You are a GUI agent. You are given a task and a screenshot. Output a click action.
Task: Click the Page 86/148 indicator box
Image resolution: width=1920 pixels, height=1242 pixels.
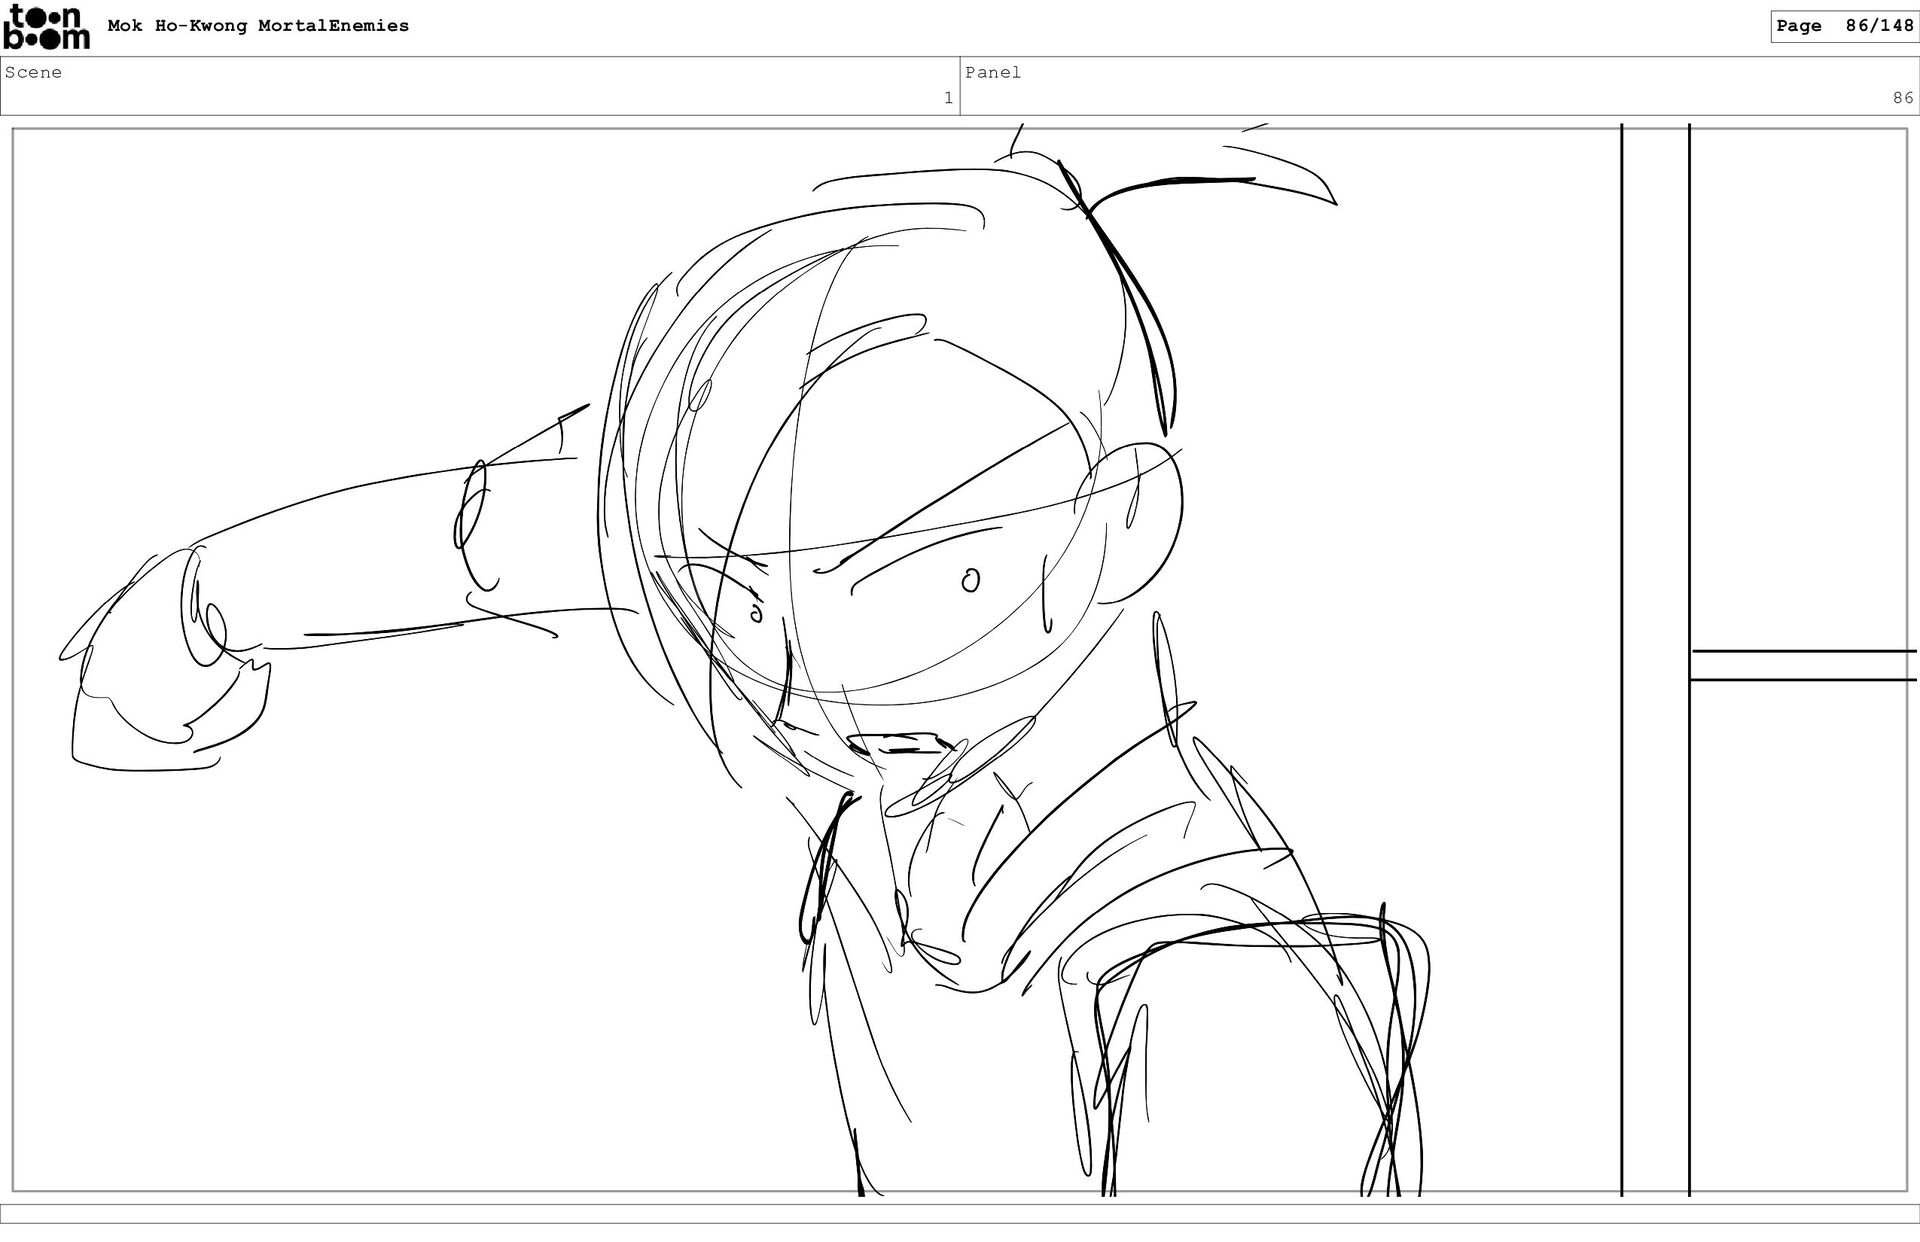(1844, 26)
